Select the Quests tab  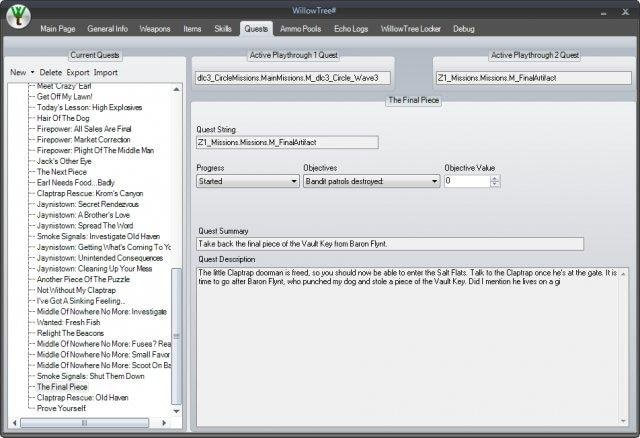[256, 29]
